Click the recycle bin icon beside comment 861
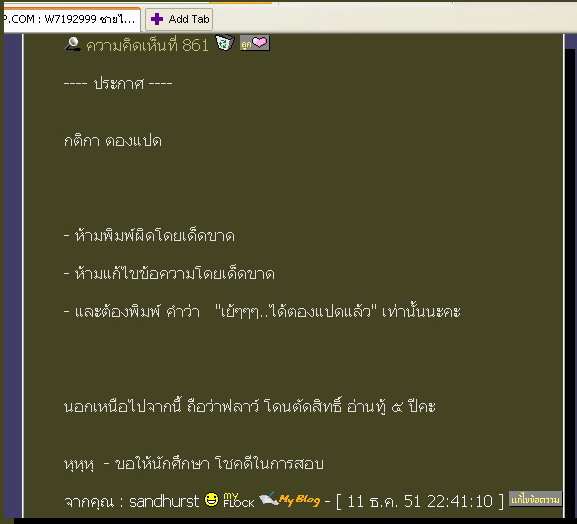Viewport: 577px width, 524px height. click(x=224, y=42)
